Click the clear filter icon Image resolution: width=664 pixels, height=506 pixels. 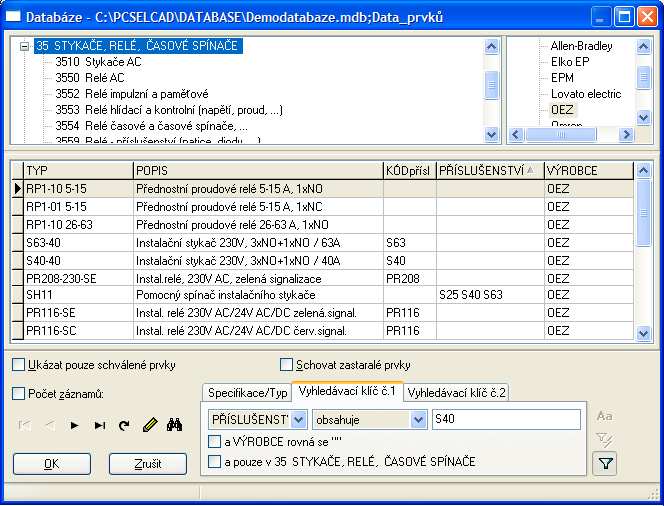(x=604, y=440)
